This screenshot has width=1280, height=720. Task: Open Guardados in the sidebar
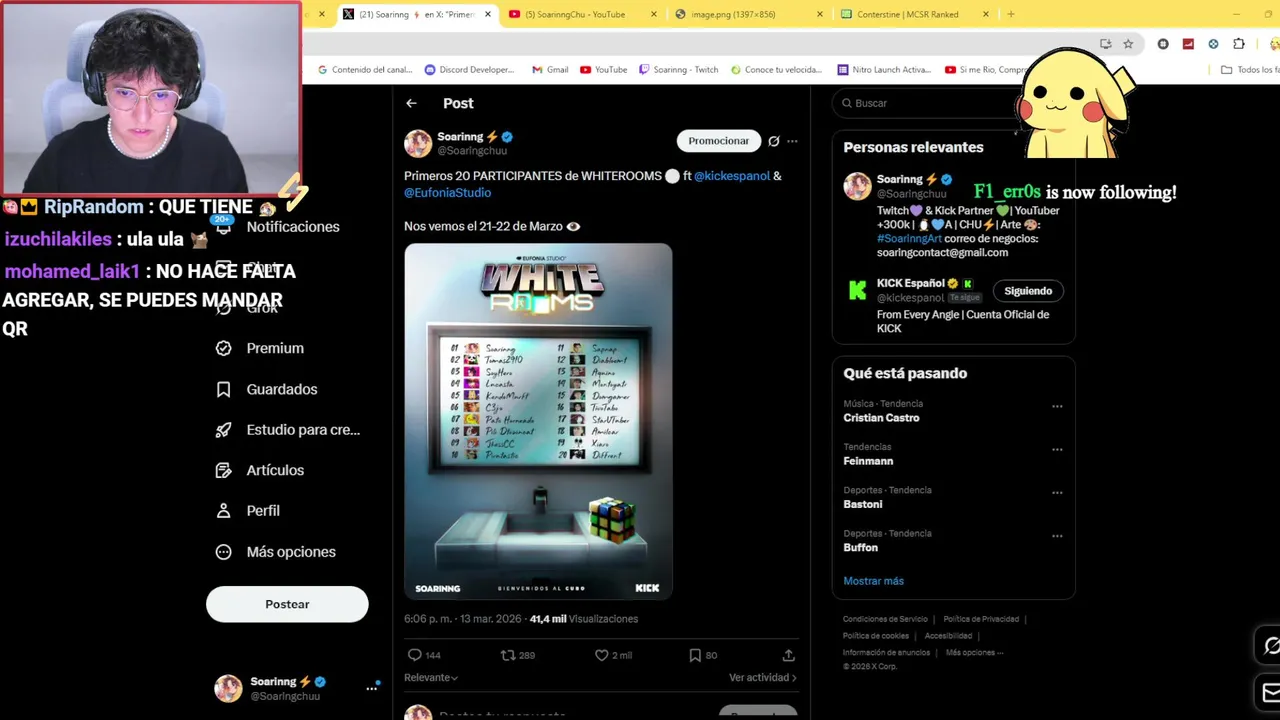(268, 389)
